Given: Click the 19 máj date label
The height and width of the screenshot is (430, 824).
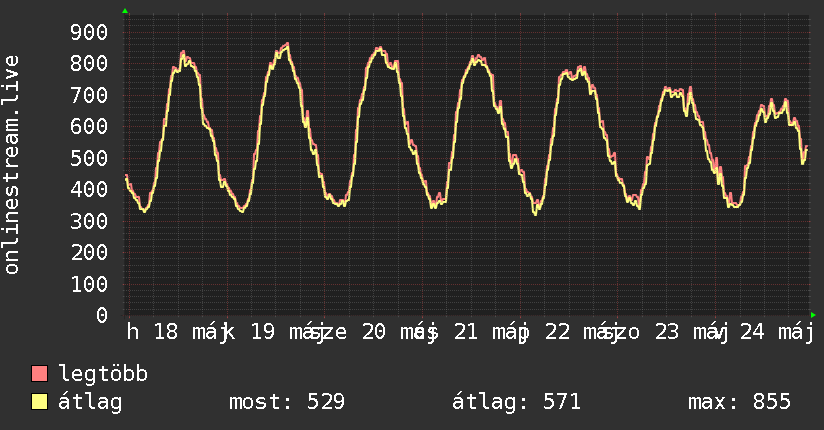Looking at the screenshot, I should [289, 333].
